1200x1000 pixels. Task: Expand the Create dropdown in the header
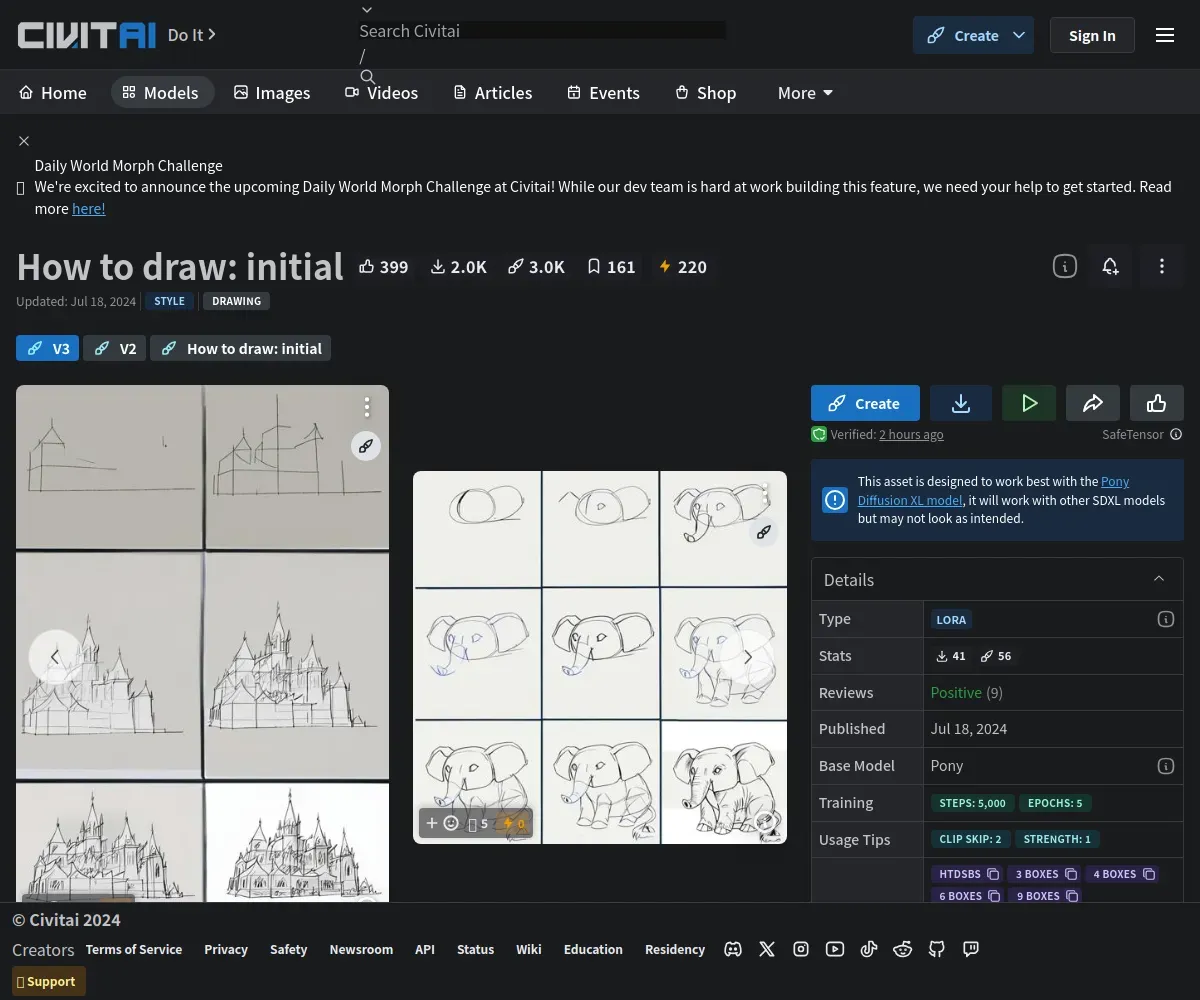(1019, 35)
